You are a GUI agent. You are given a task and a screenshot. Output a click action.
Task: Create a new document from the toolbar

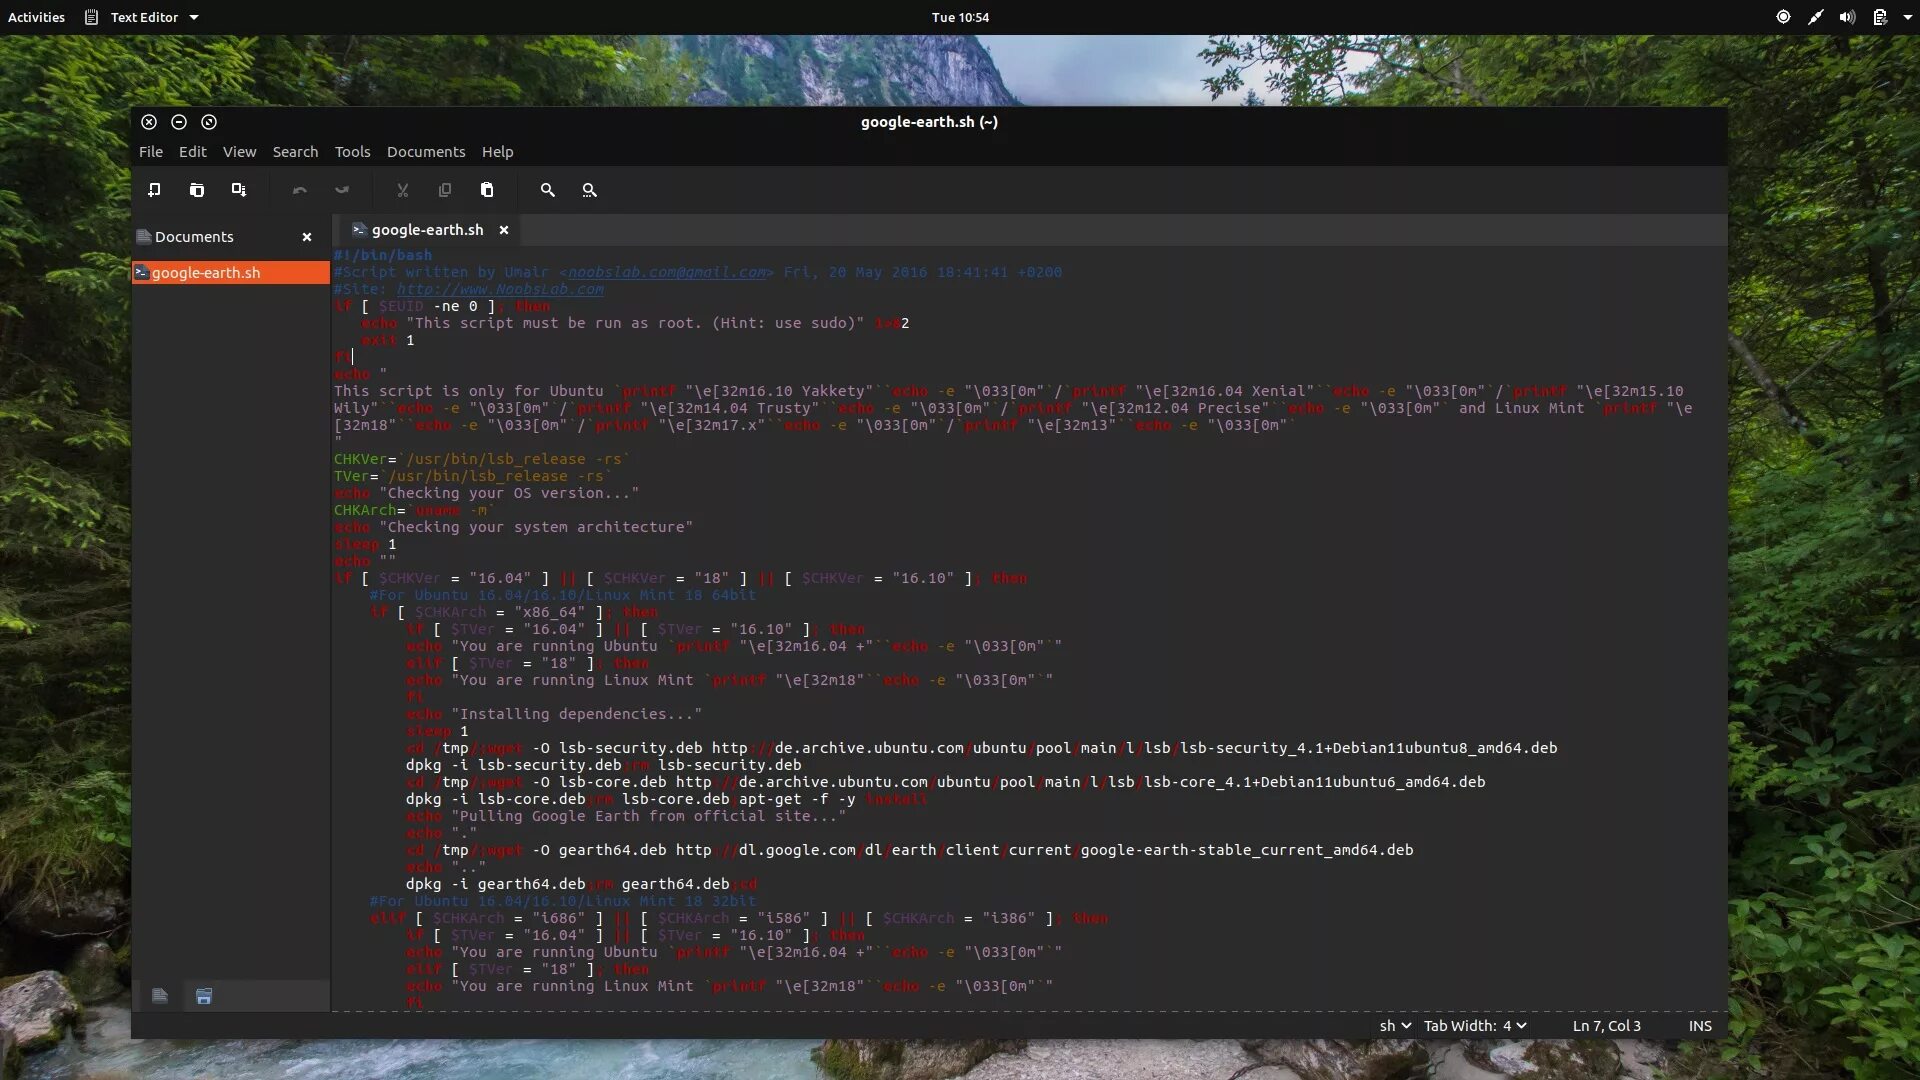154,190
